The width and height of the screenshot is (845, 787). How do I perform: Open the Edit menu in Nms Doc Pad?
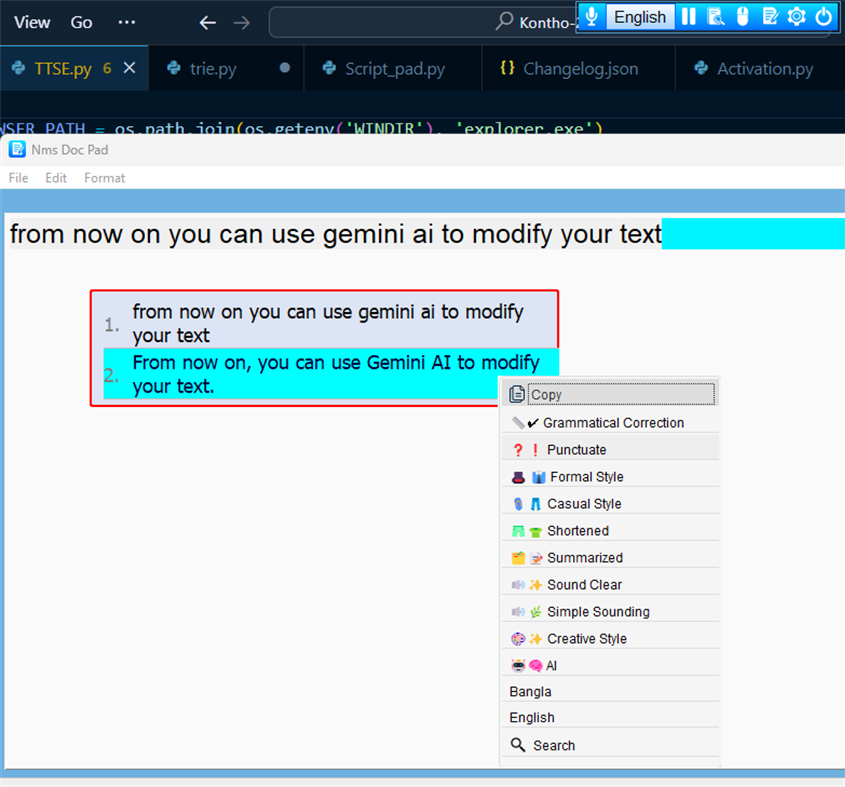pyautogui.click(x=56, y=178)
